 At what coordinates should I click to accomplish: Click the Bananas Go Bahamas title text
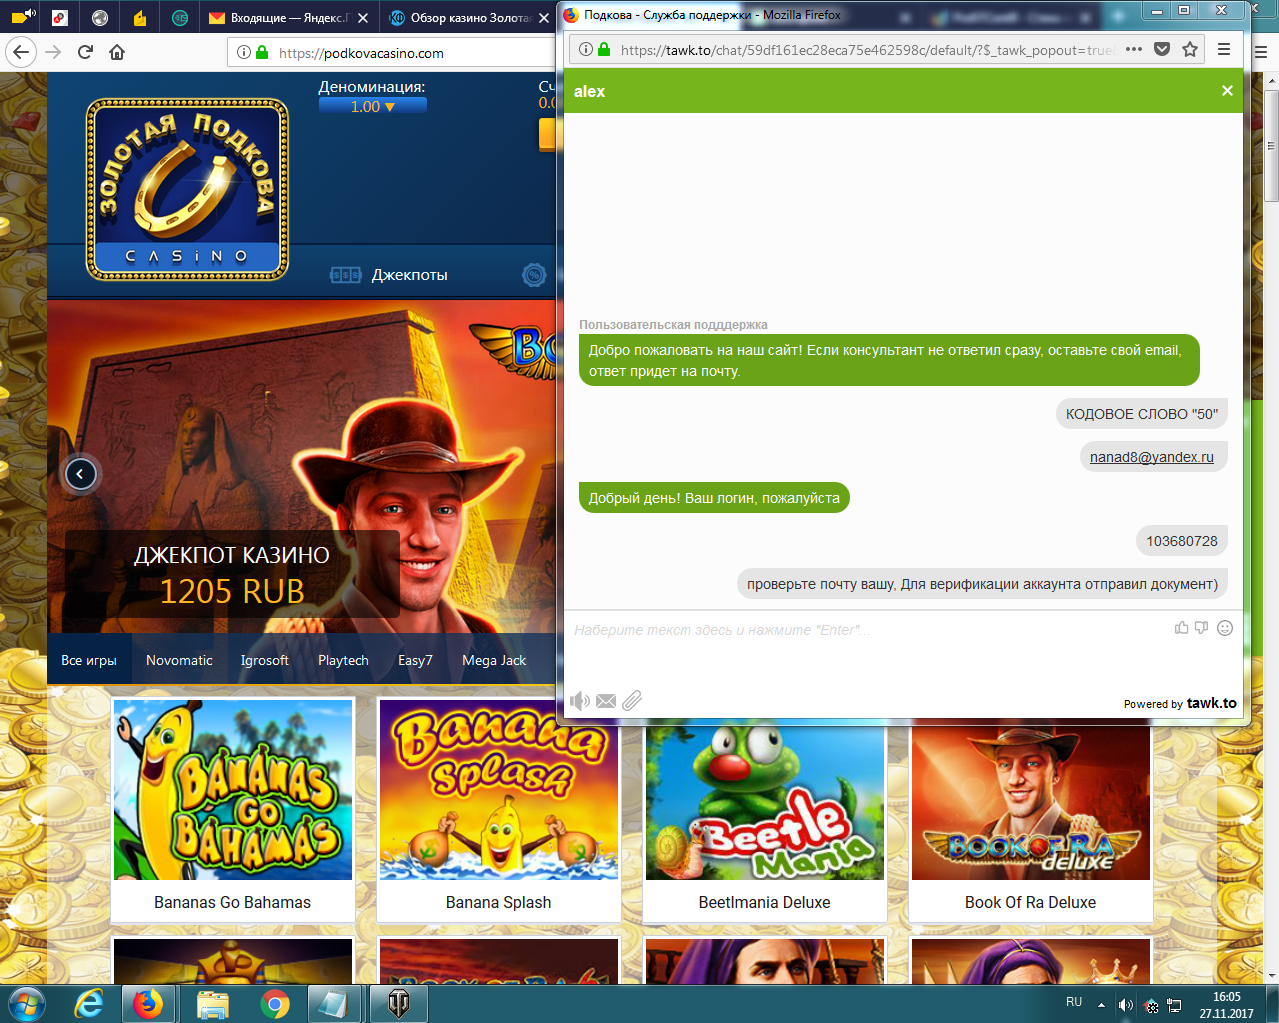[x=232, y=902]
